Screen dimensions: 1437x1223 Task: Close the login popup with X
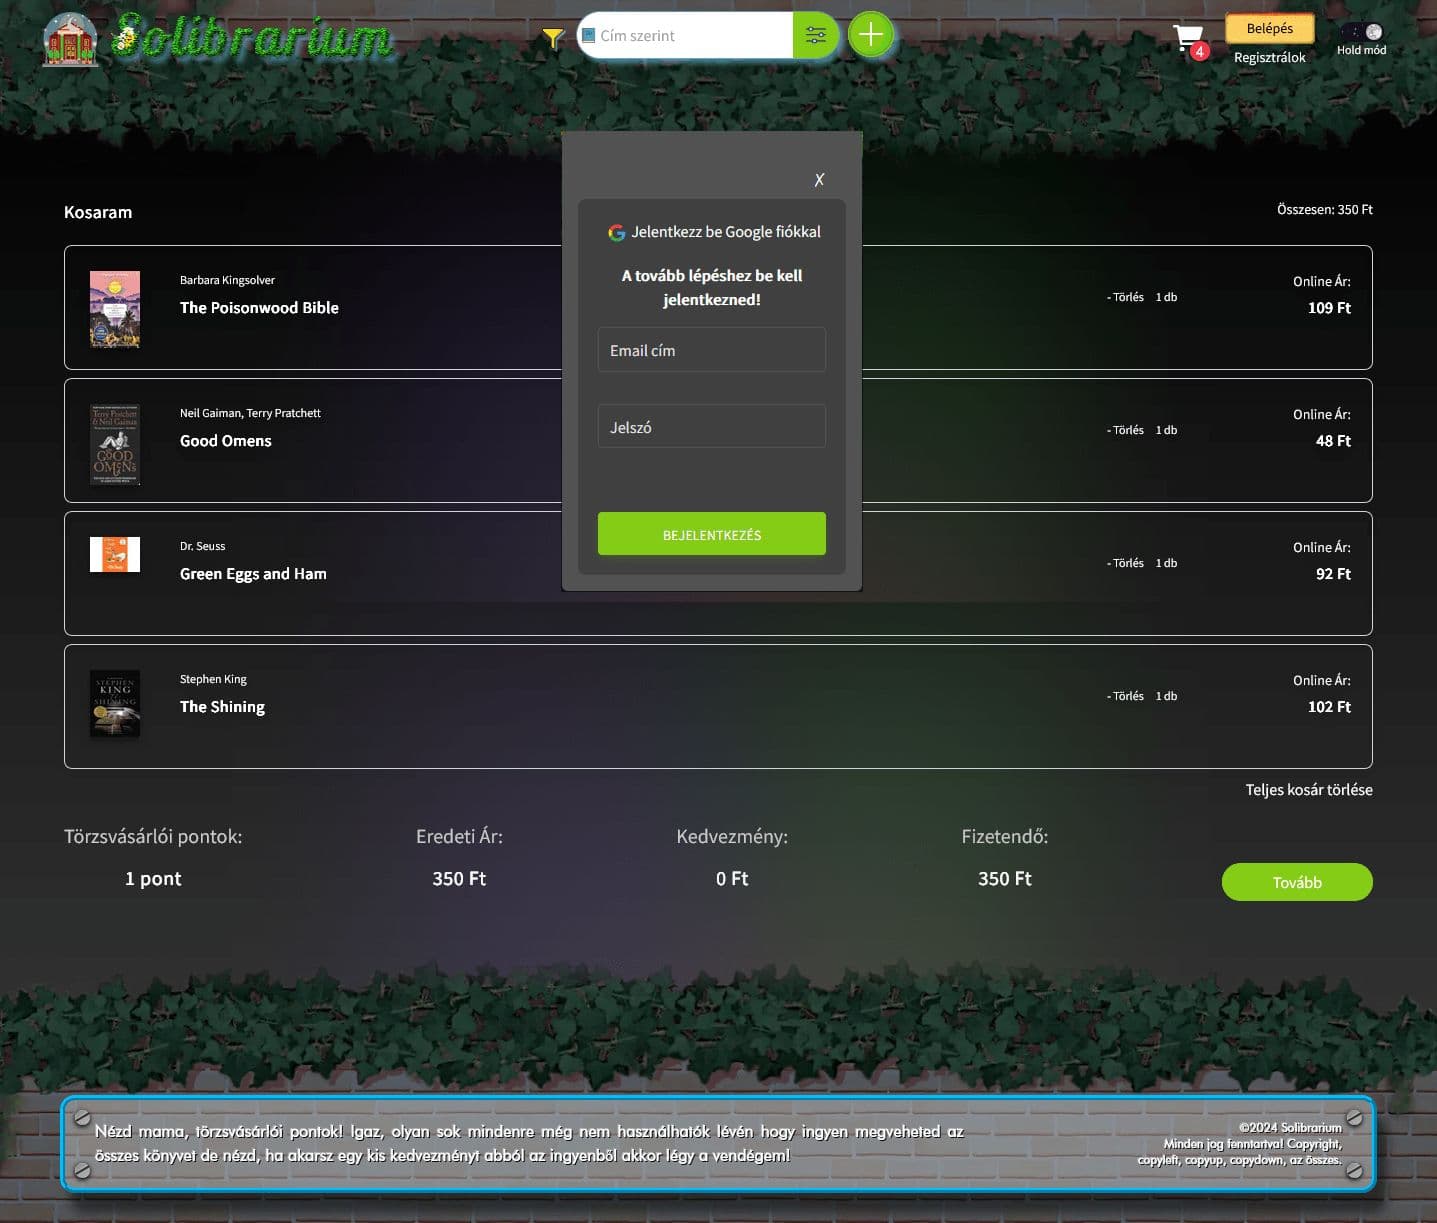click(819, 180)
